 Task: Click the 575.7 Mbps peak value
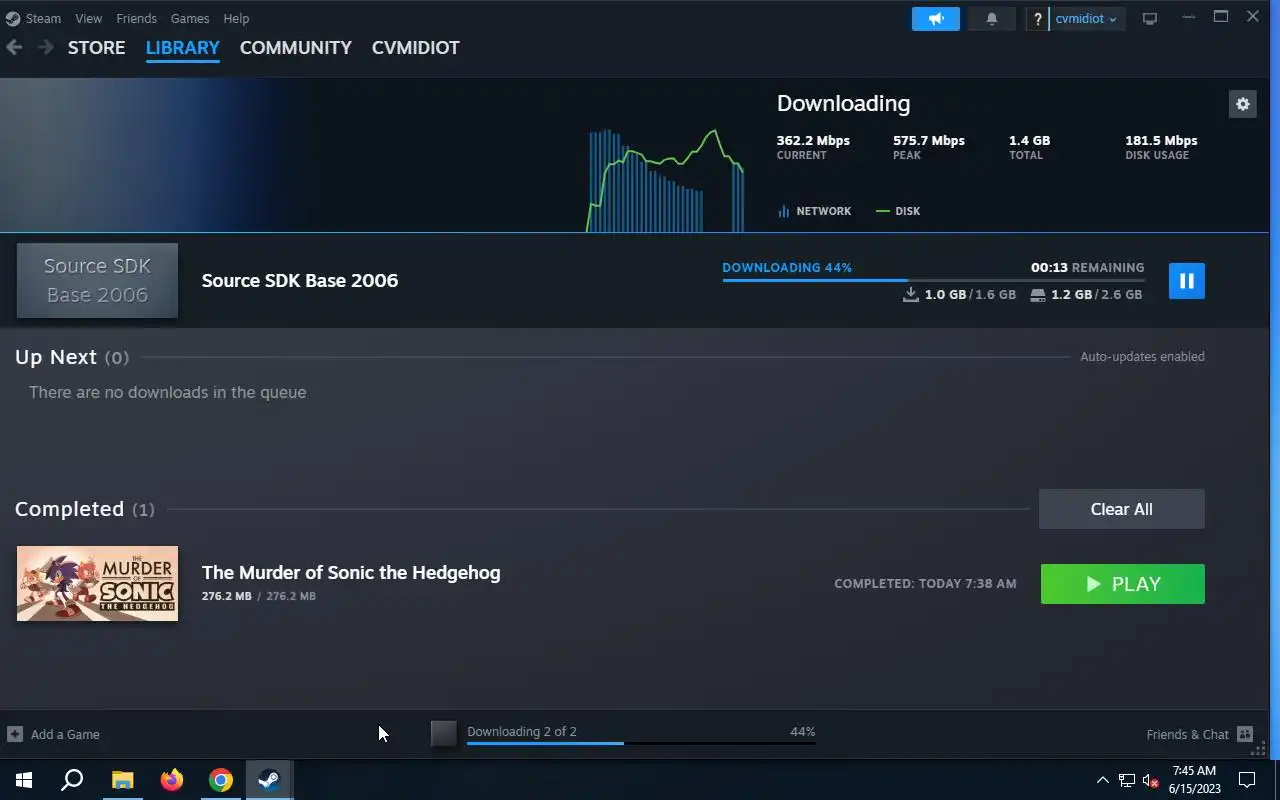point(929,140)
